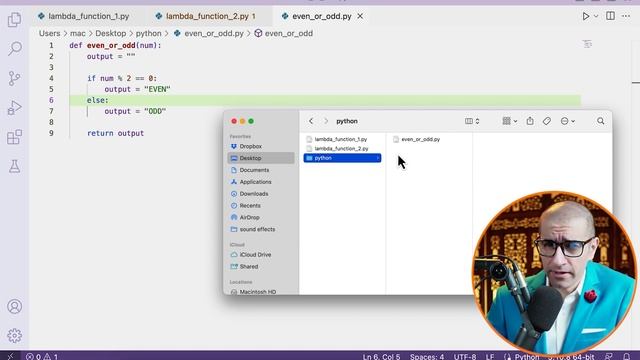Click the Ln 6, Col 5 status item

(x=381, y=356)
